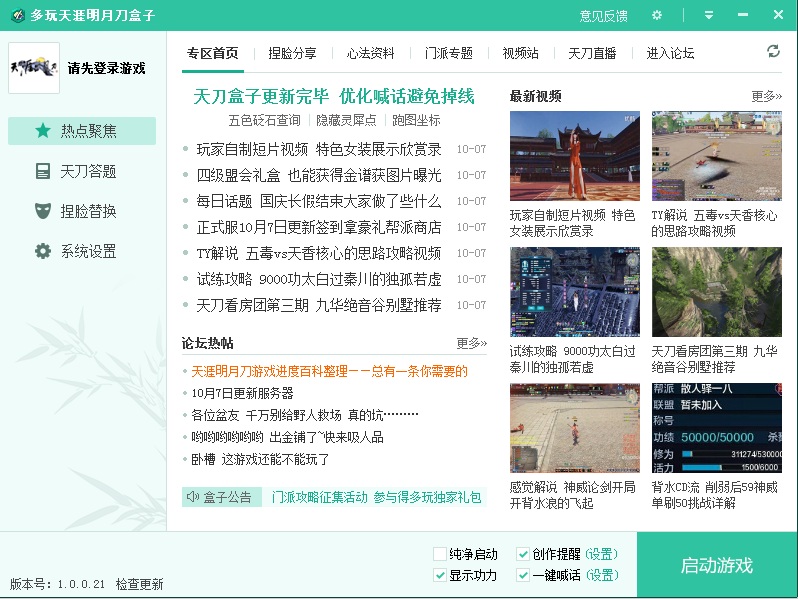This screenshot has height=599, width=798.
Task: Open news 天刀看房团第三期 九华绝音谷别墅推荐
Action: point(319,305)
